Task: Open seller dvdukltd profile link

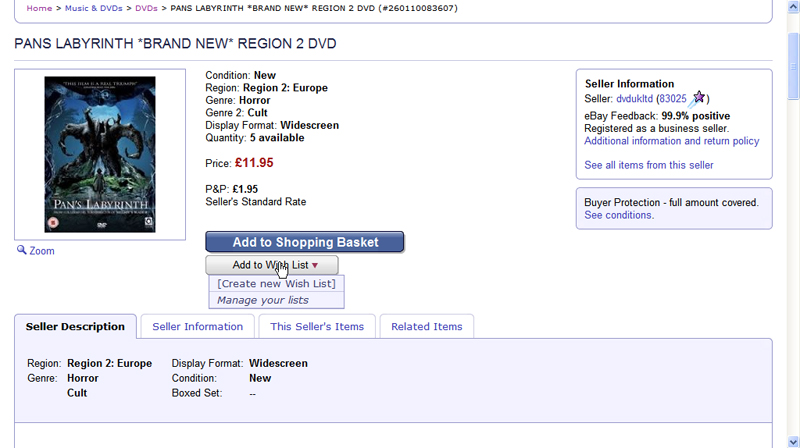Action: point(634,99)
